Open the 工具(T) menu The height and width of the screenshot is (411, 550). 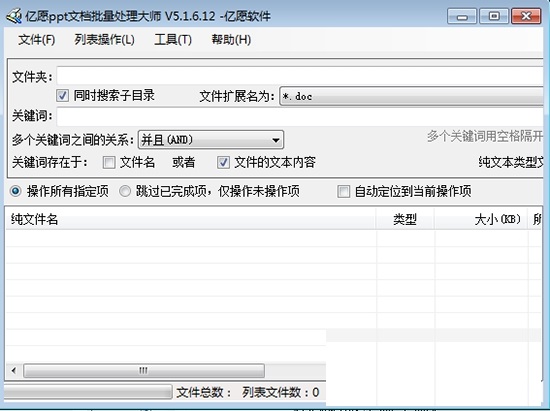[x=173, y=40]
